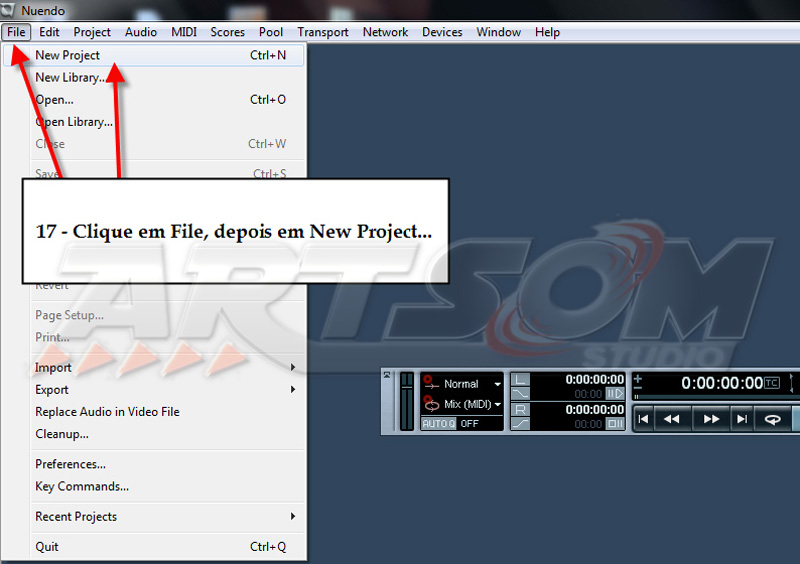Click the linear record mode icon

pos(430,383)
